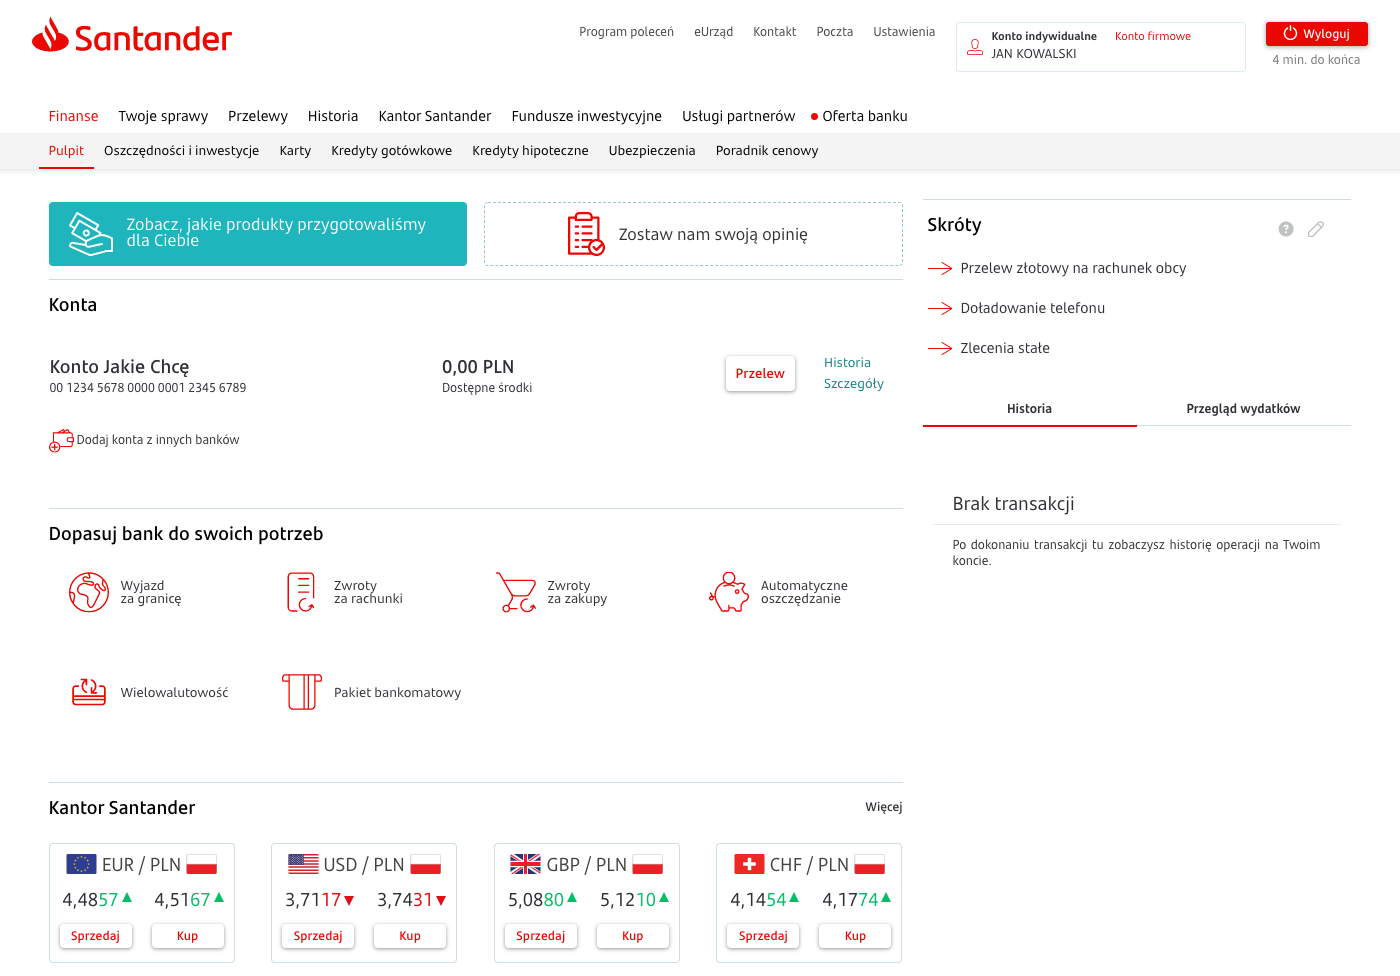The height and width of the screenshot is (976, 1400).
Task: Open the Przelewy menu
Action: coord(258,116)
